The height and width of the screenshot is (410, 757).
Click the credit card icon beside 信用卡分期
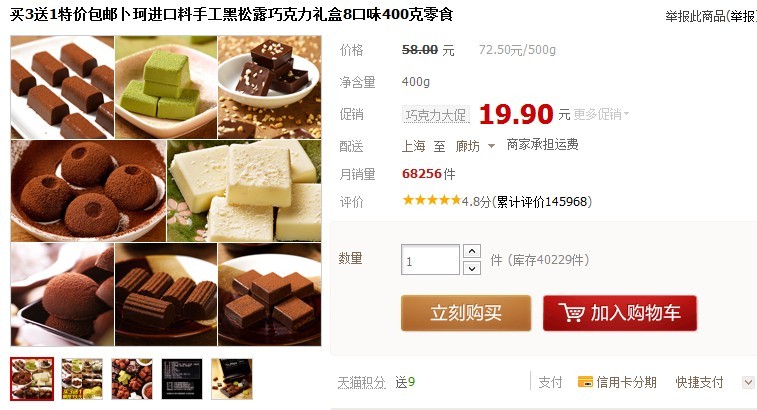(585, 382)
